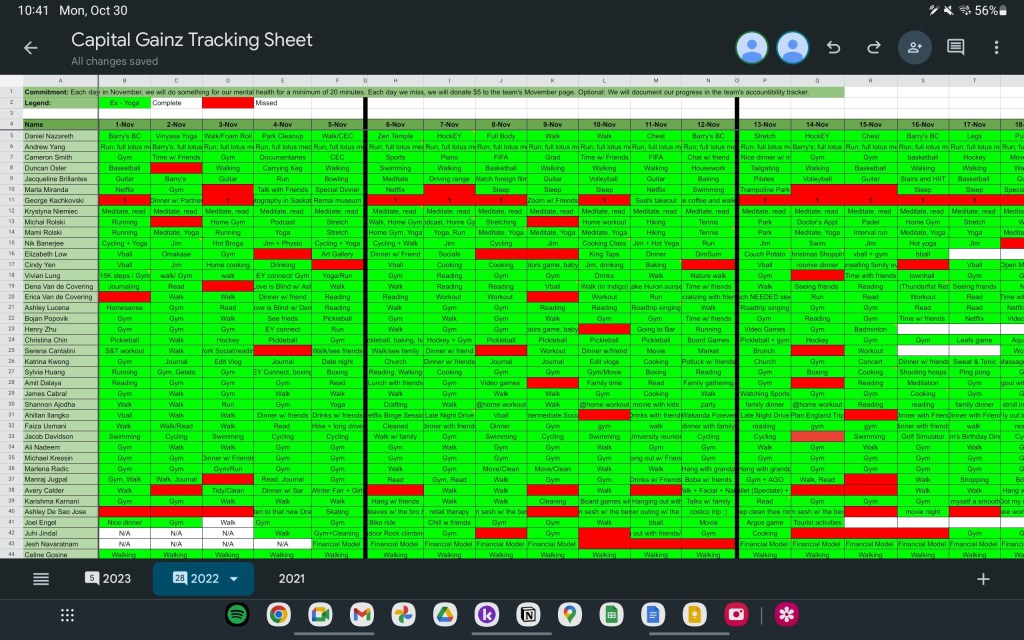Open the 2022 sheet tab dropdown arrow

click(233, 578)
